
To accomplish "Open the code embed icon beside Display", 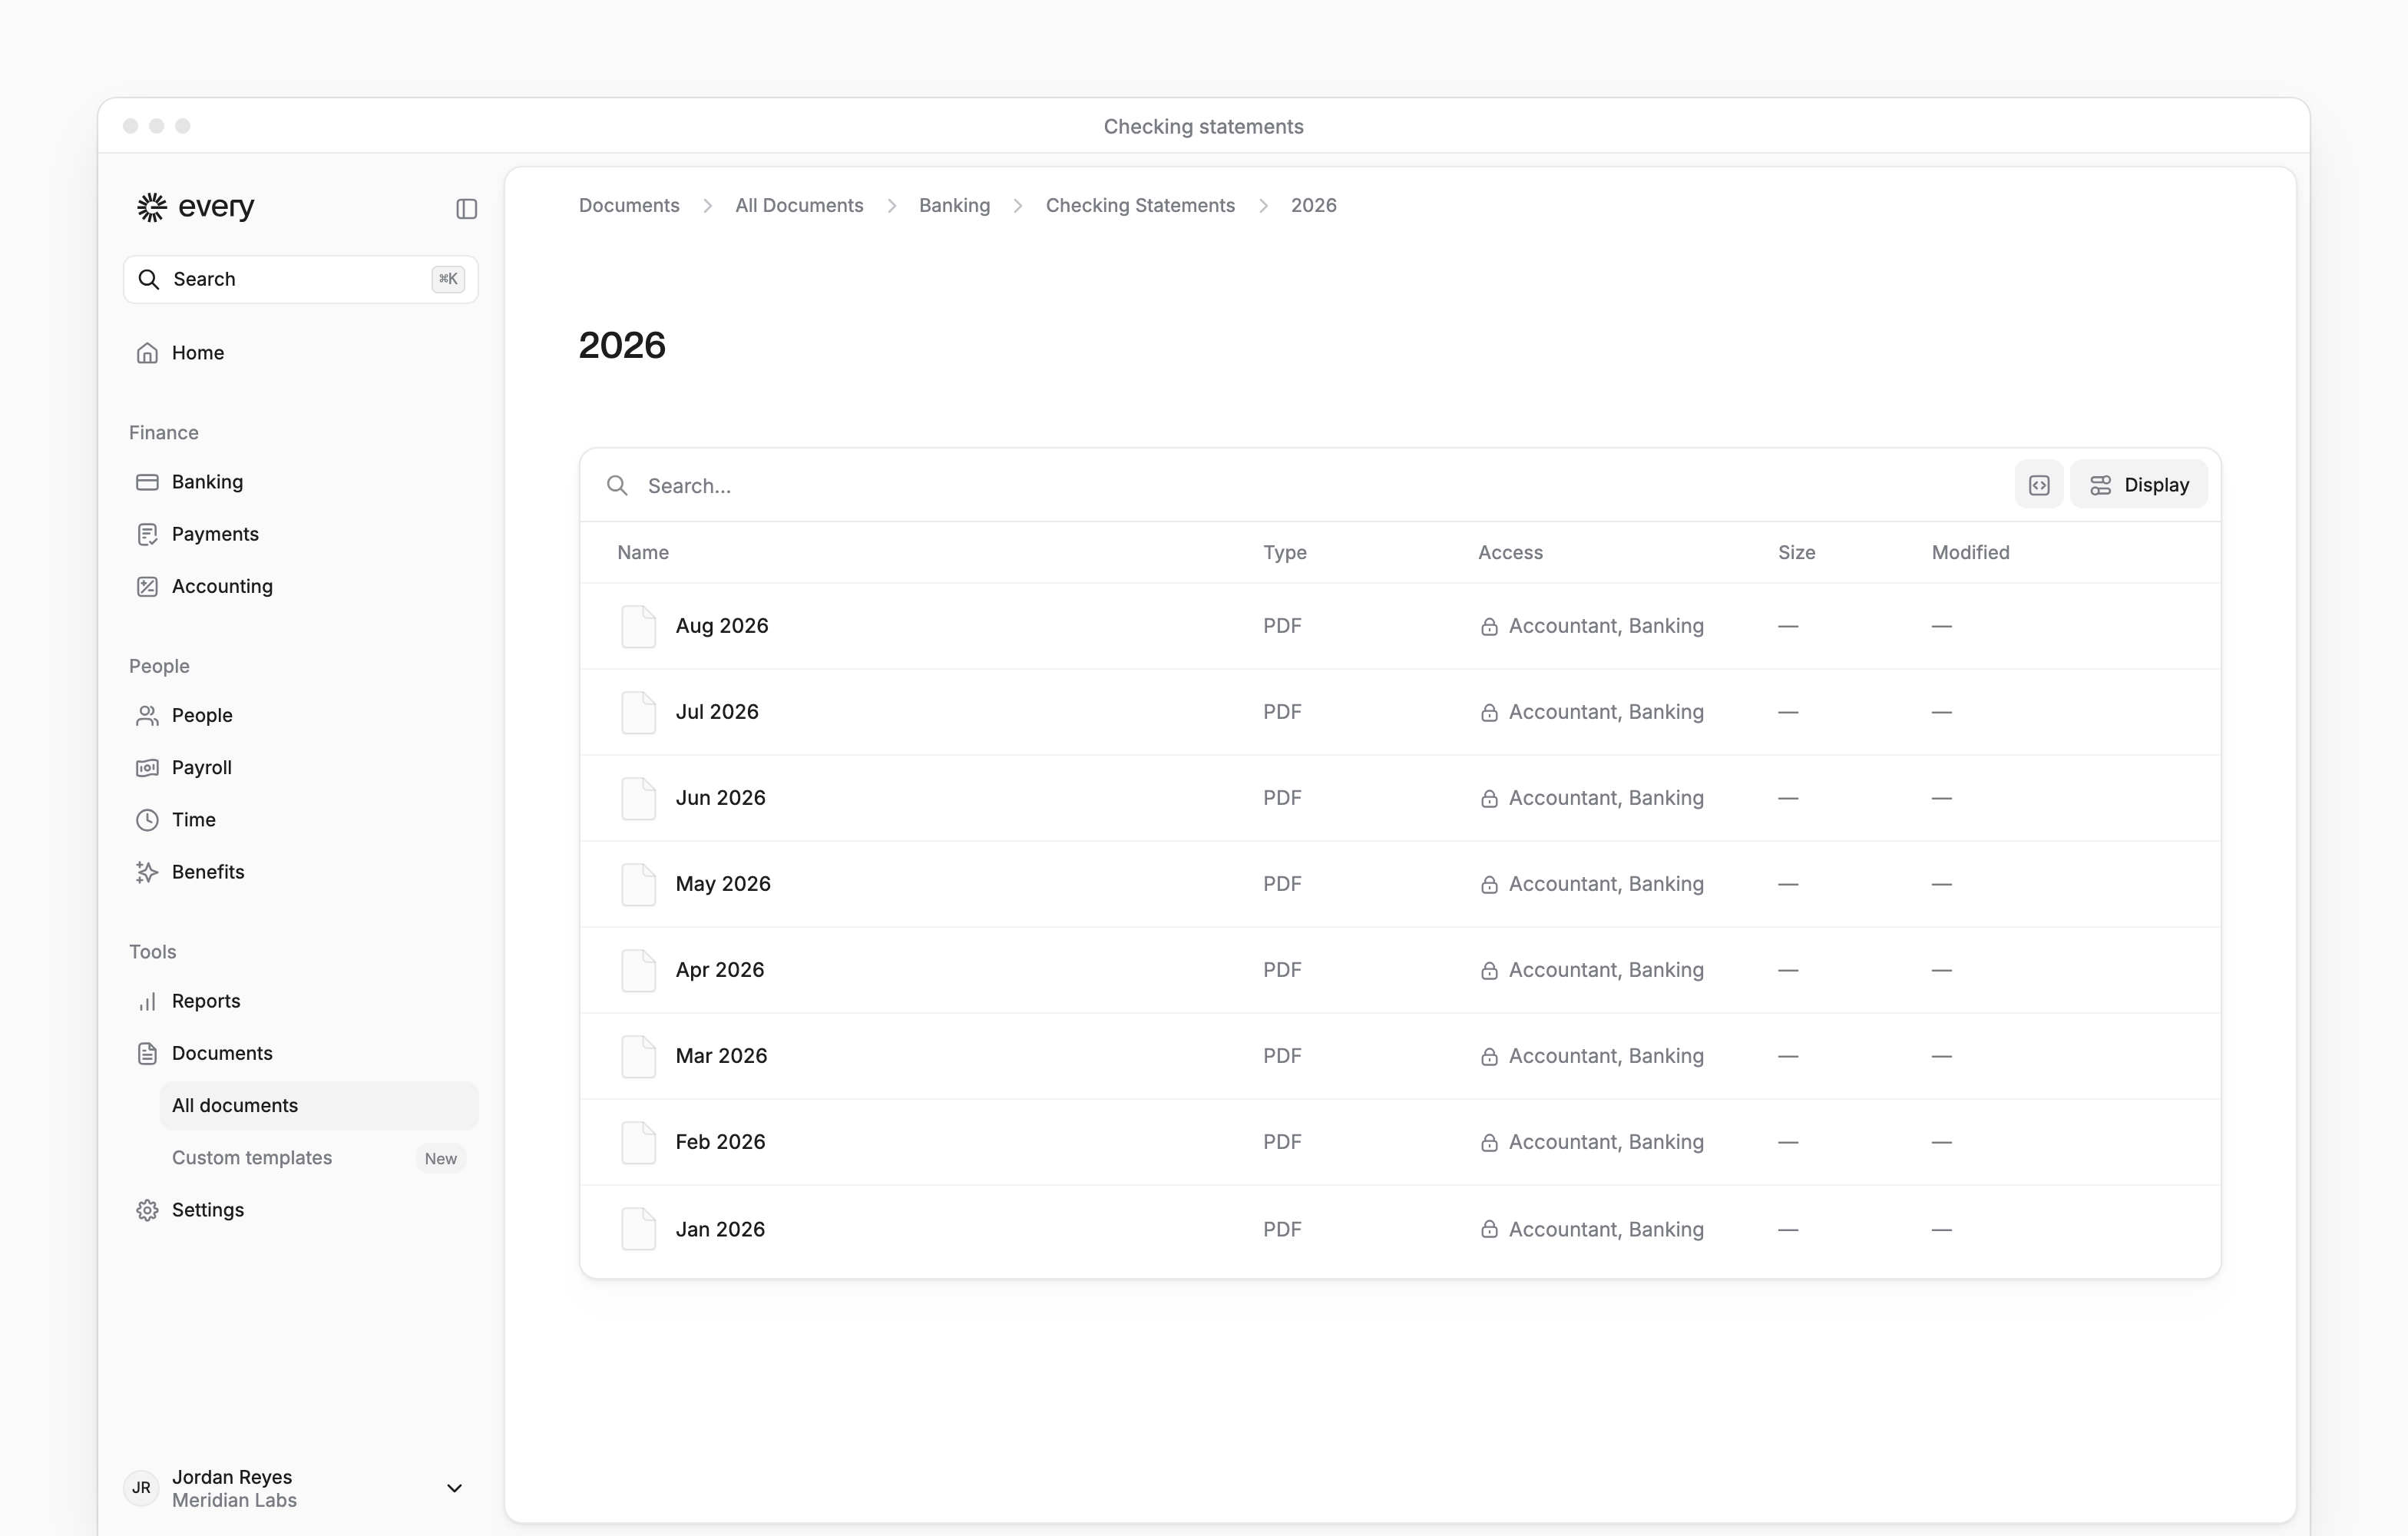I will [x=2038, y=485].
